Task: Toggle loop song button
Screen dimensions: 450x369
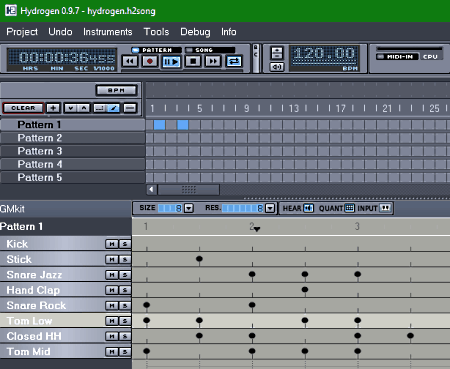Action: [x=234, y=61]
